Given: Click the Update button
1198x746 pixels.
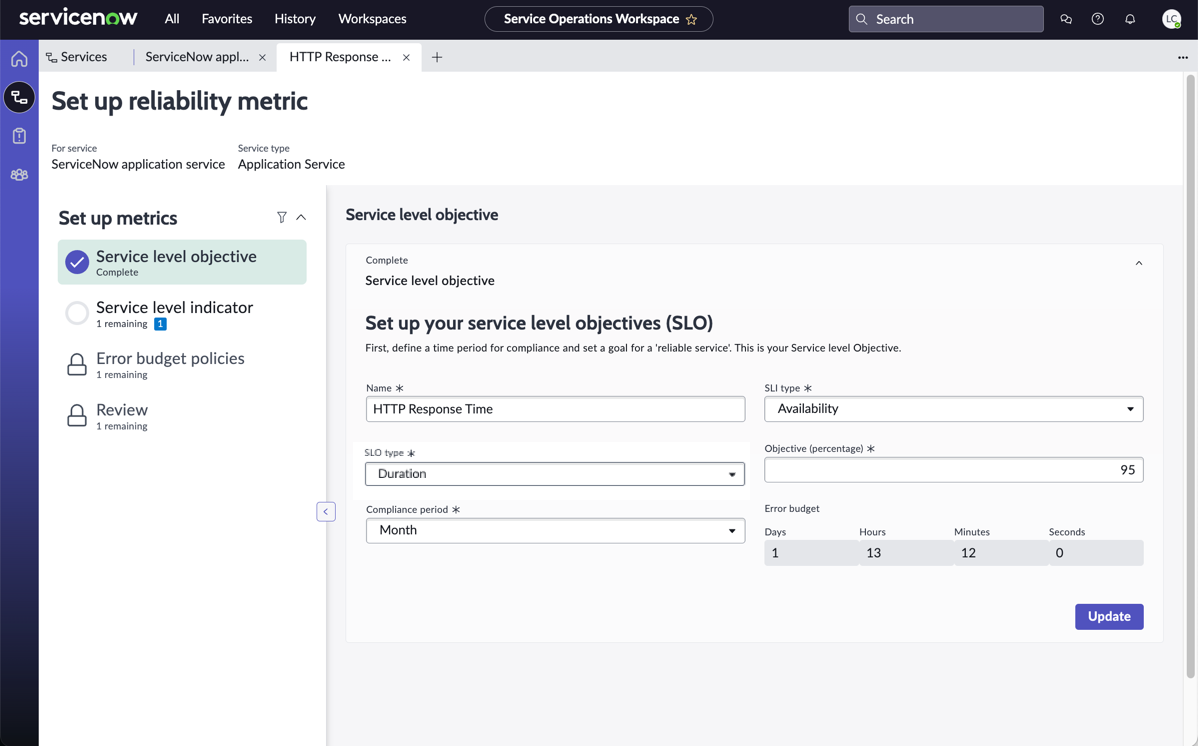Looking at the screenshot, I should (1109, 617).
